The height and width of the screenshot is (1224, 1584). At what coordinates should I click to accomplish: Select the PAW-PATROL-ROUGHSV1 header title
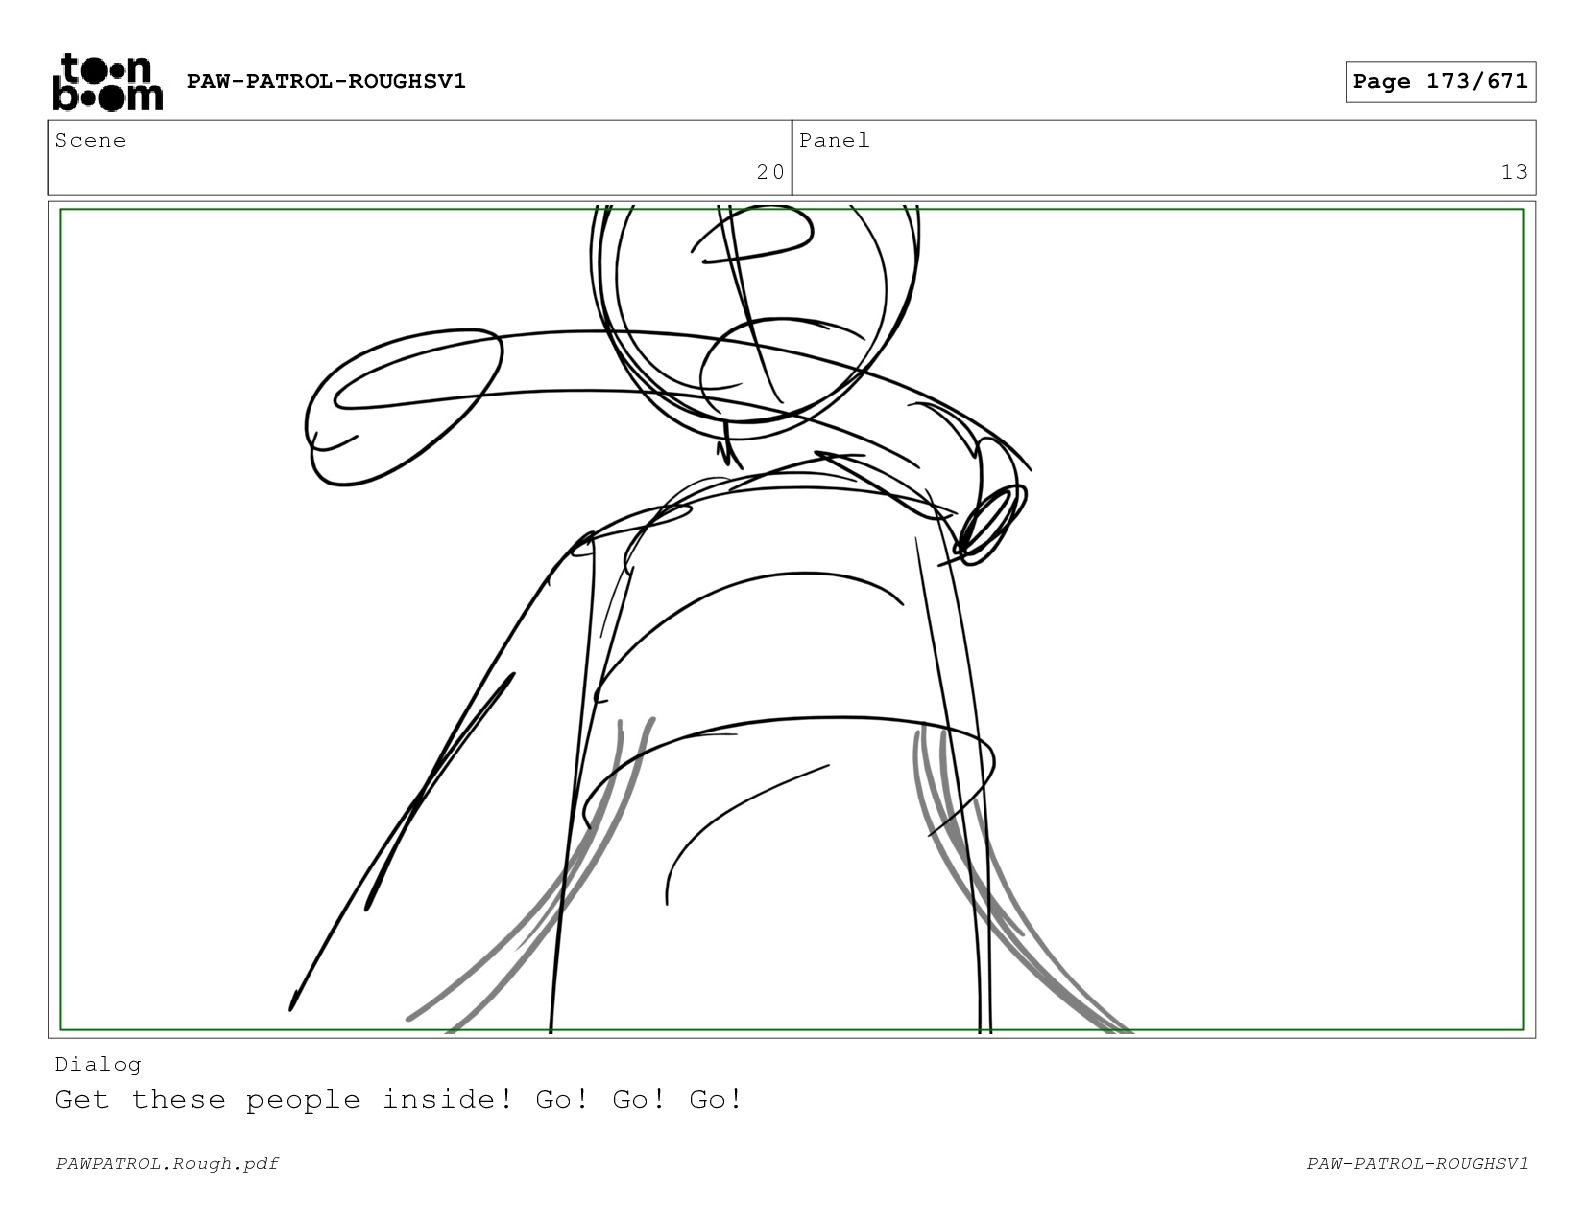[x=326, y=81]
